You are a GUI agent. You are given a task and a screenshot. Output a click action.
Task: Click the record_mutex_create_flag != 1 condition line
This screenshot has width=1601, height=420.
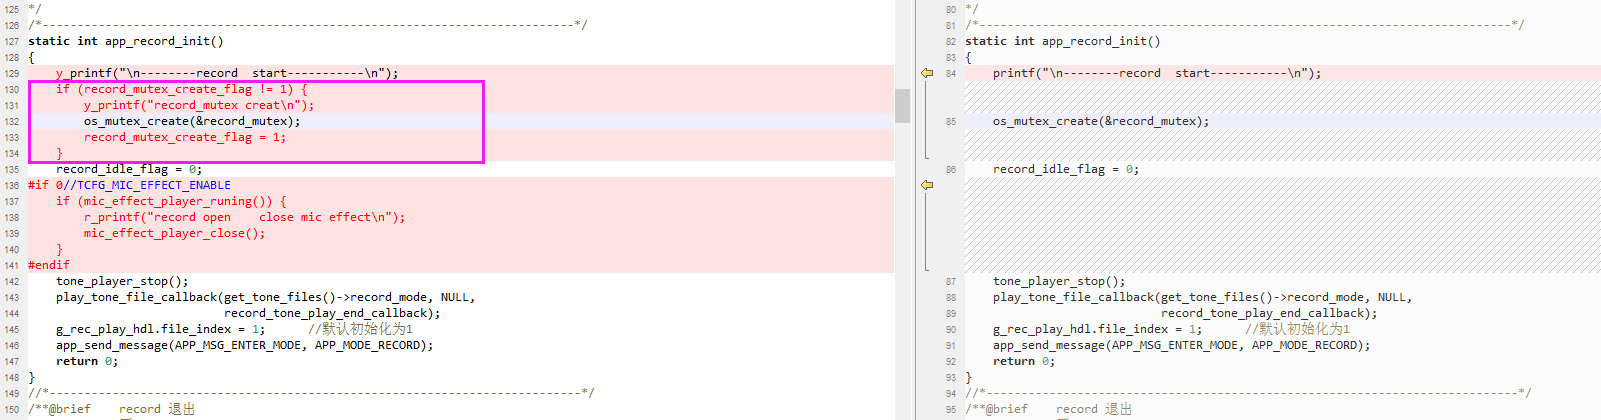pos(182,89)
